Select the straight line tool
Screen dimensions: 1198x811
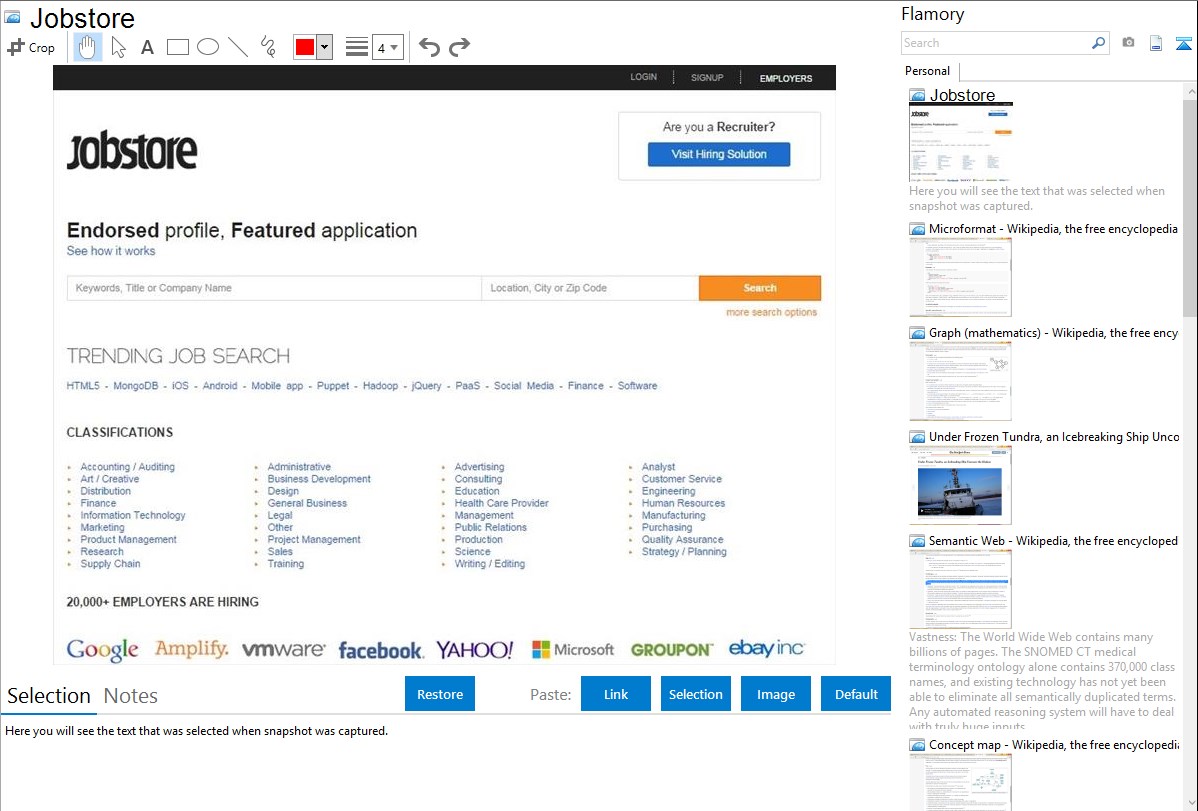[x=238, y=47]
